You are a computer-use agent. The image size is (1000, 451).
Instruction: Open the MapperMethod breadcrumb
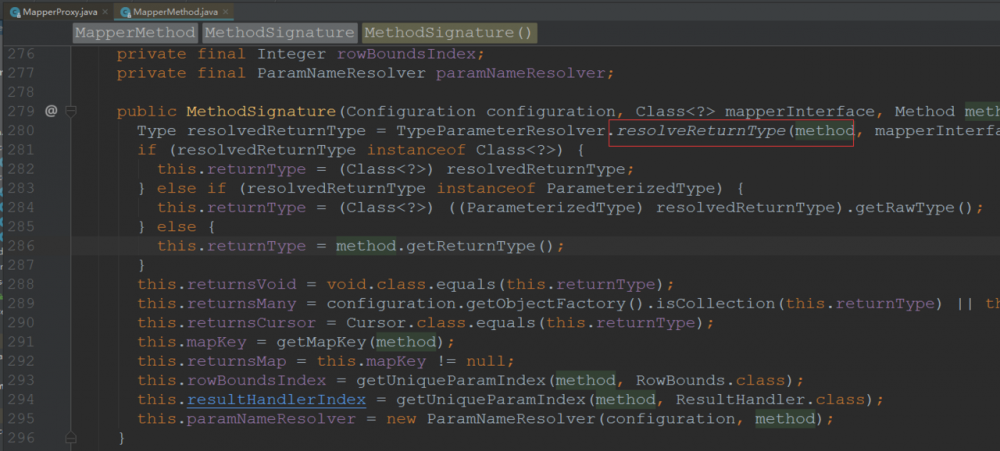[135, 33]
